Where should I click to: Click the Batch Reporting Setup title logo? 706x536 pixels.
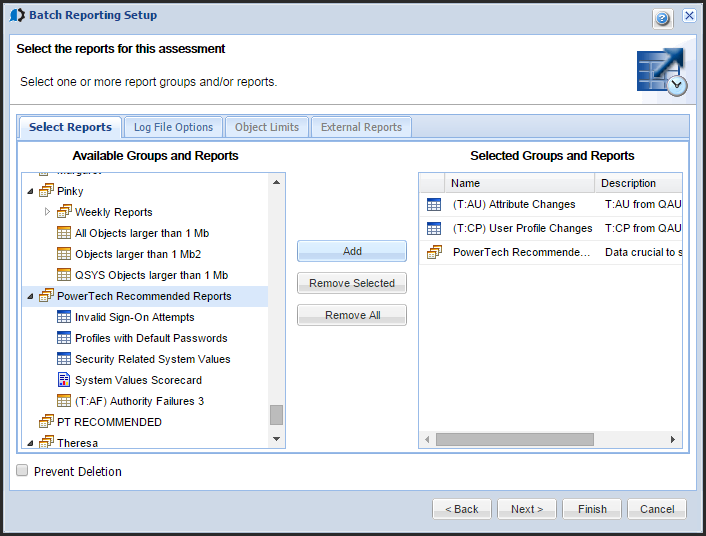click(17, 15)
